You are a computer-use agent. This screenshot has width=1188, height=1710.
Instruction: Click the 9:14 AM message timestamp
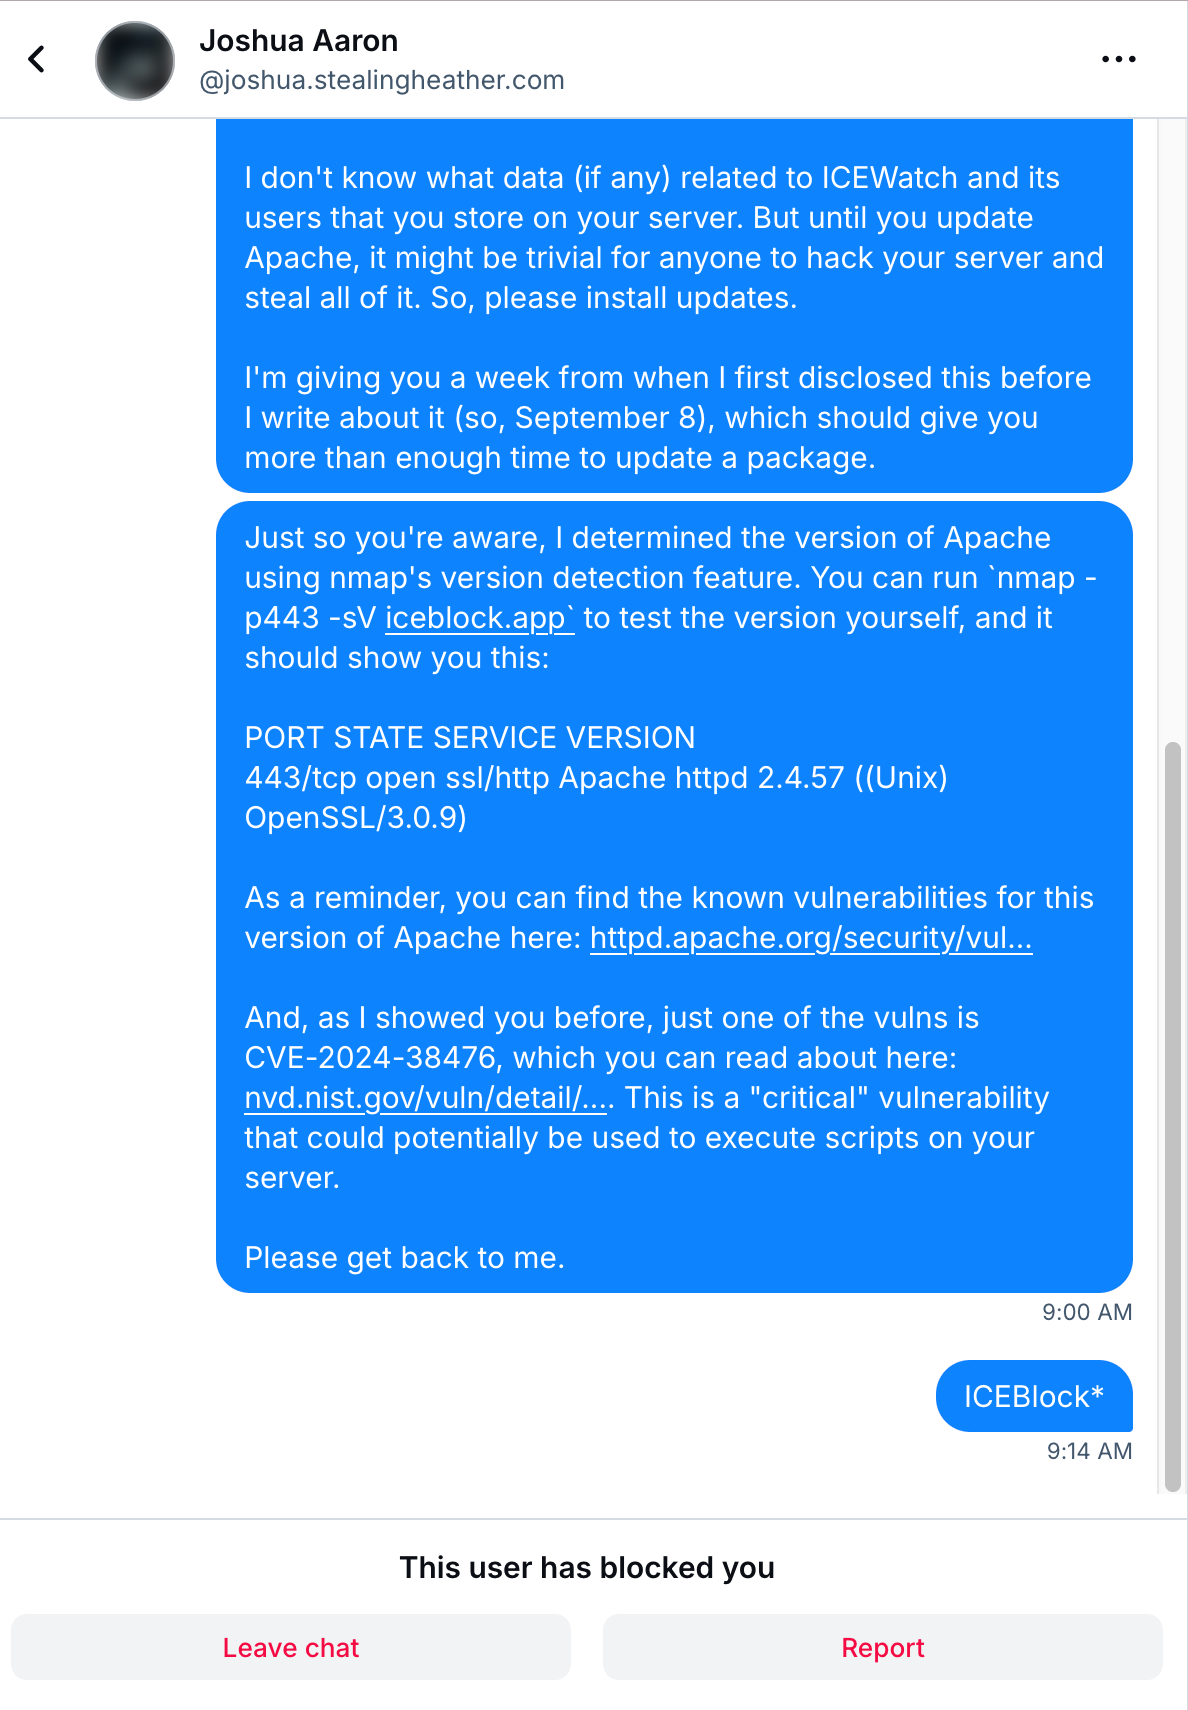pos(1089,1451)
